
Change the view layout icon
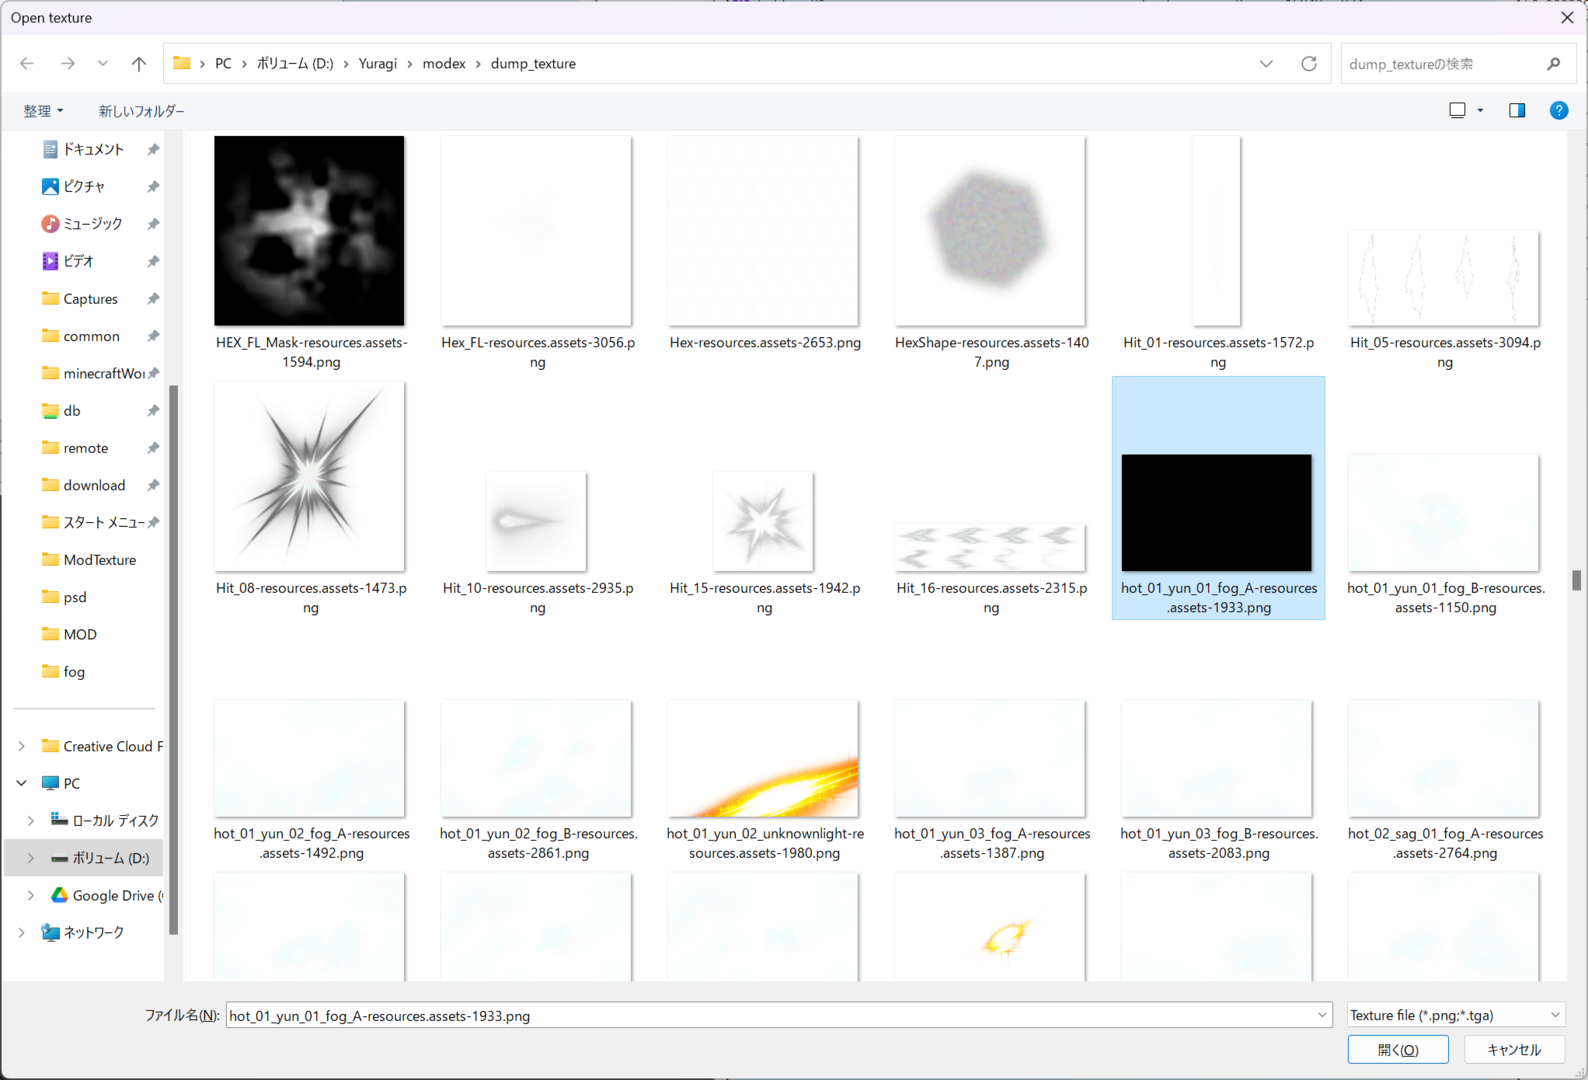pos(1457,110)
